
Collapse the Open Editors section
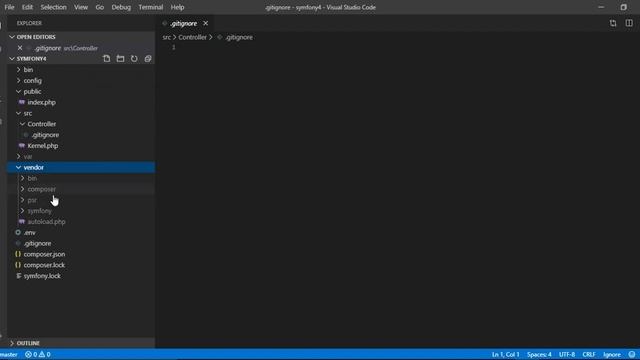81,37
